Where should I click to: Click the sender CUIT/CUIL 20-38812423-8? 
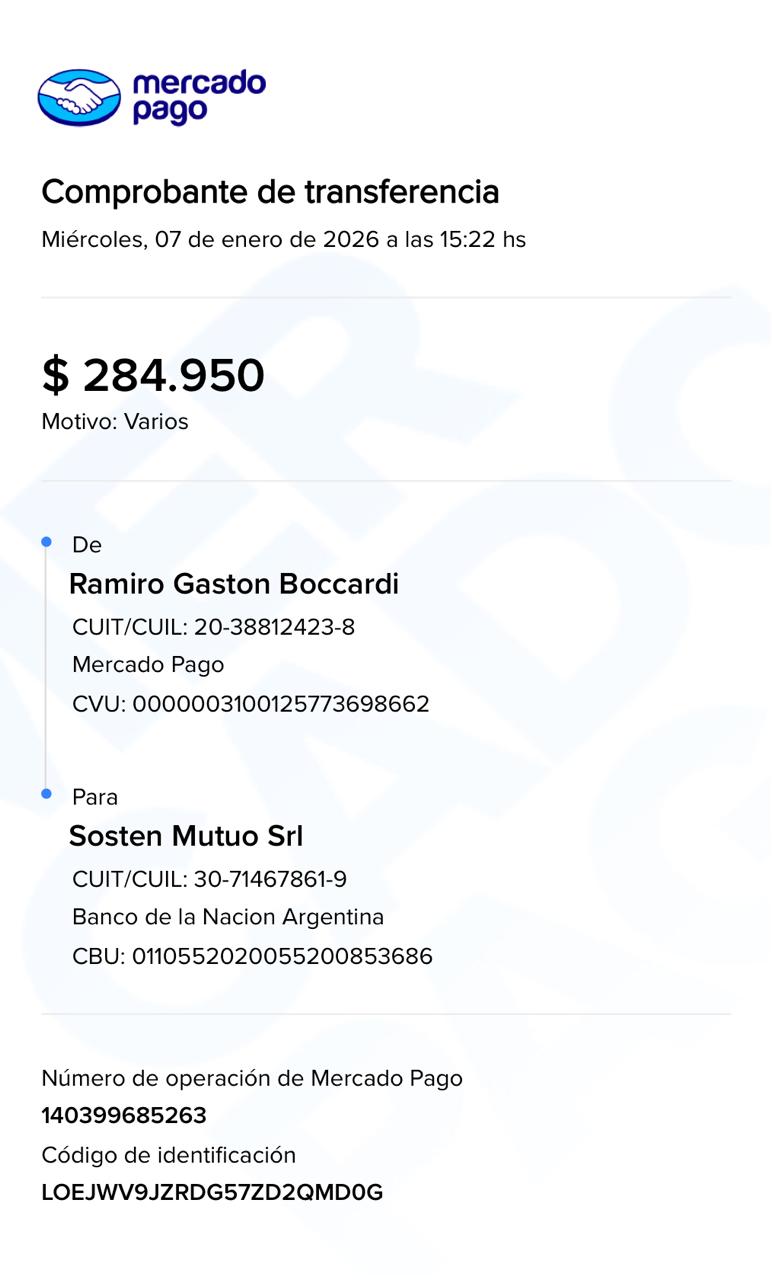(x=213, y=627)
